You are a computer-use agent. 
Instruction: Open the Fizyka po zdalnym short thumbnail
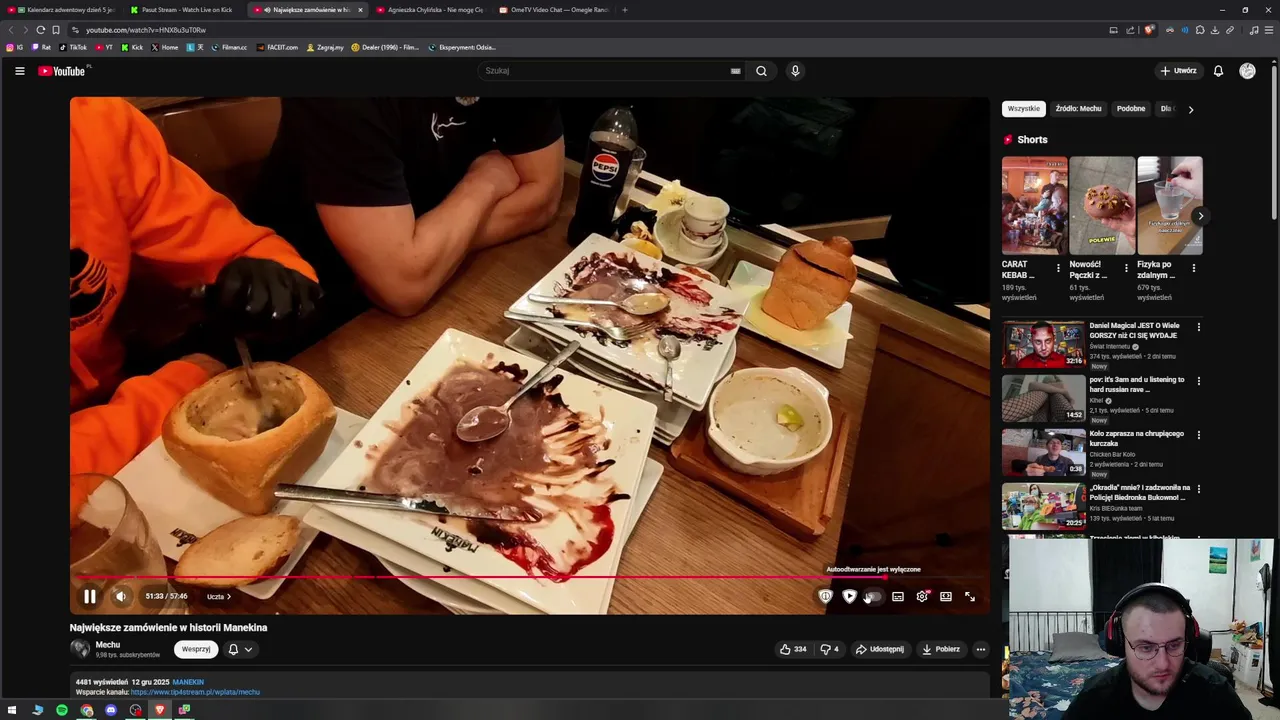[1169, 205]
